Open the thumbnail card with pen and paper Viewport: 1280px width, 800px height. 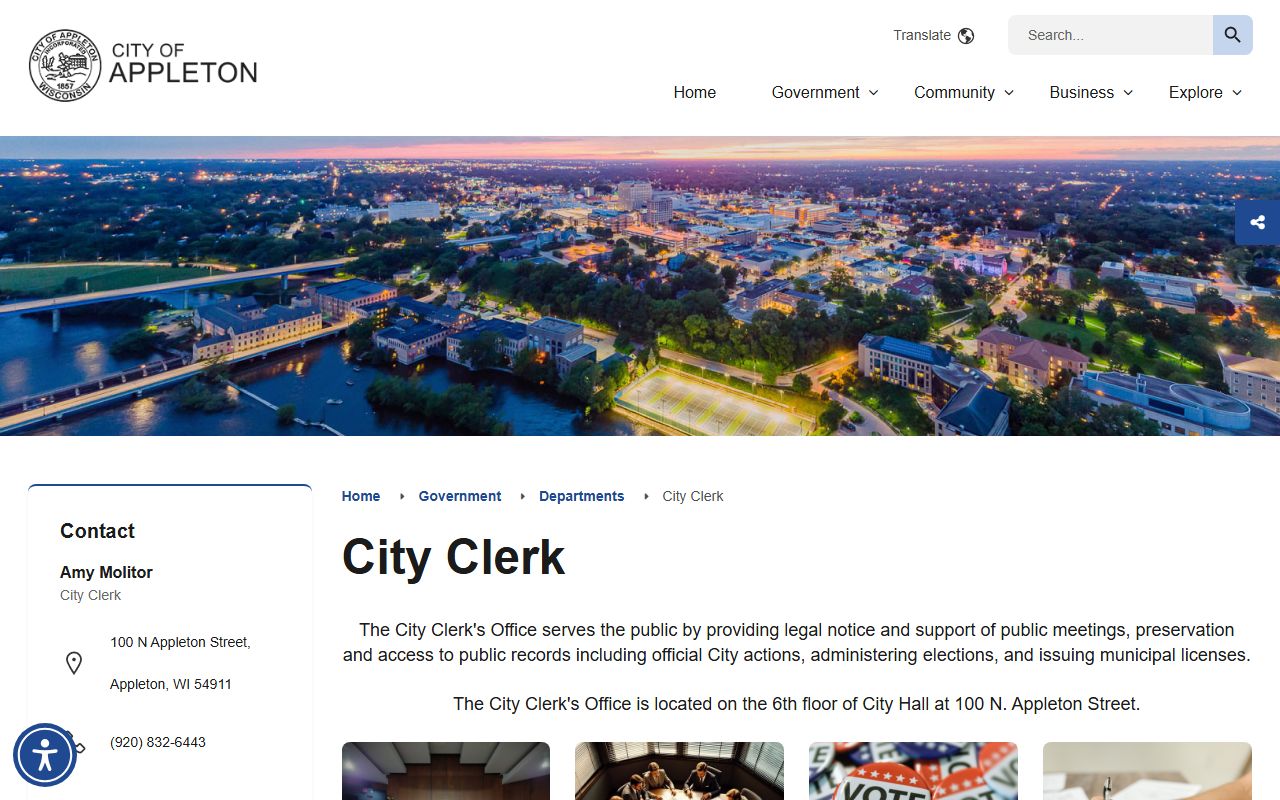[x=1147, y=771]
